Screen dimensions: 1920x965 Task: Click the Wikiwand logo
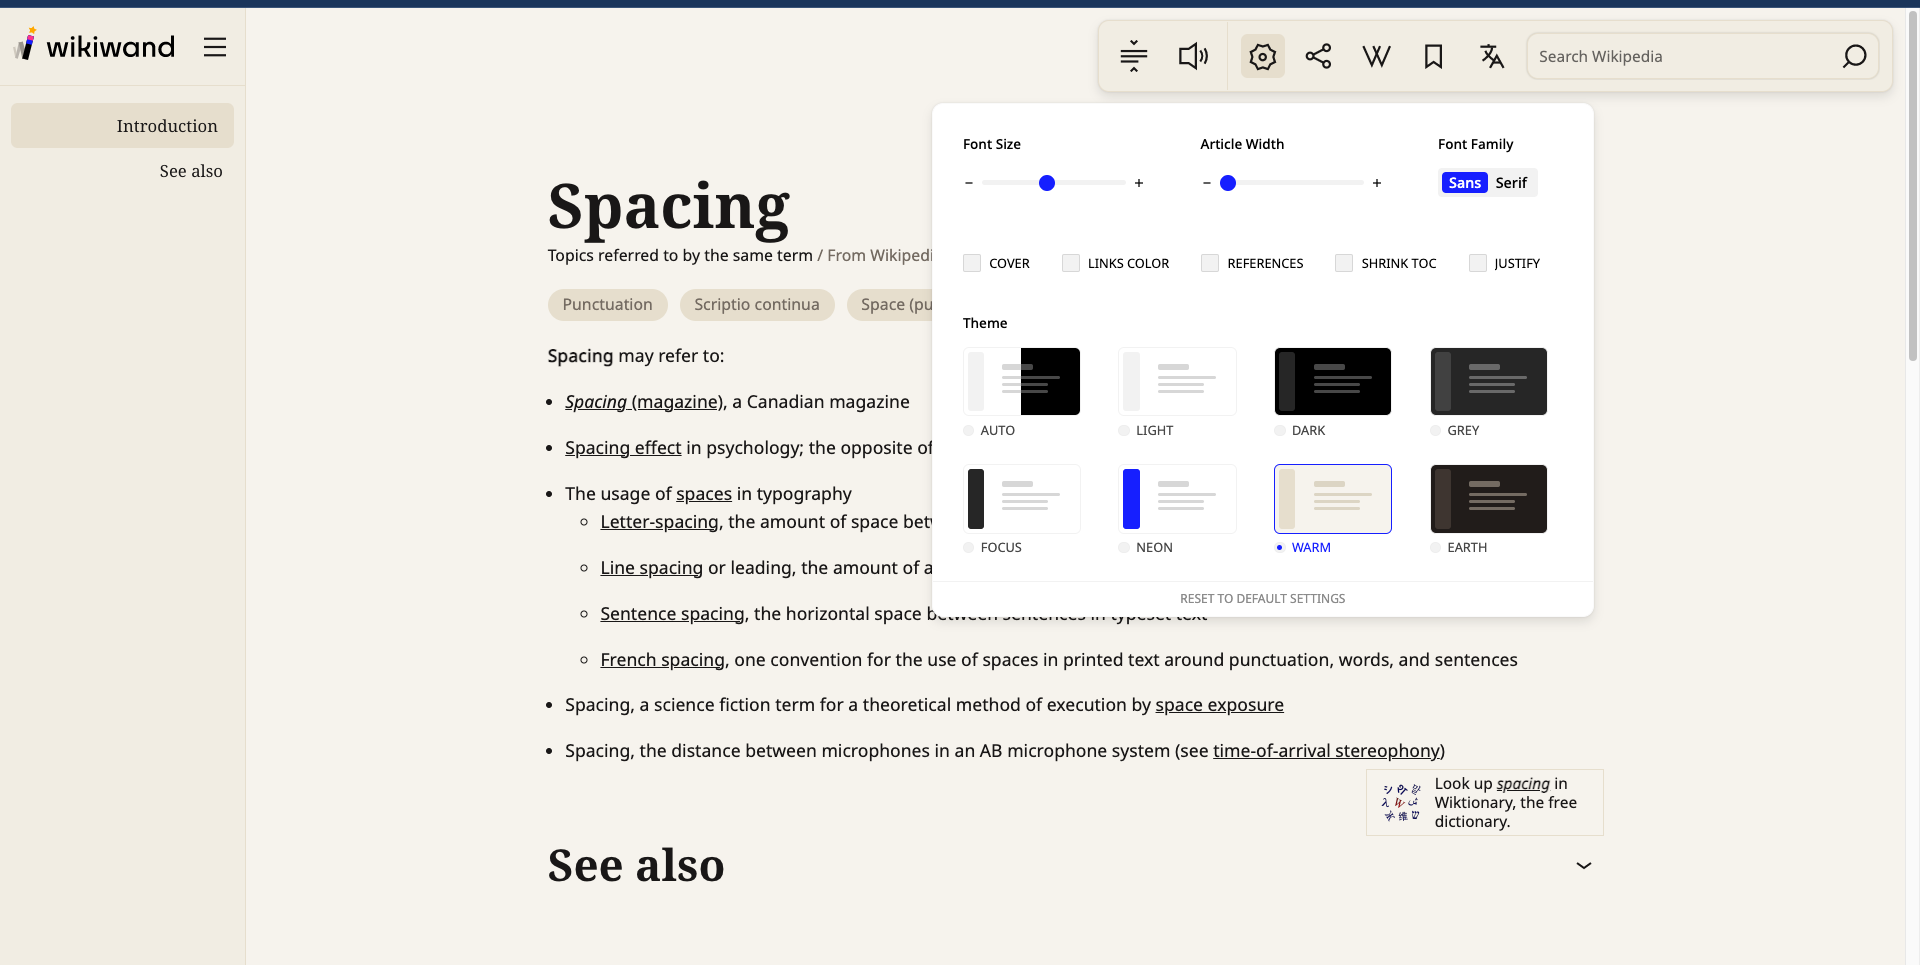94,46
